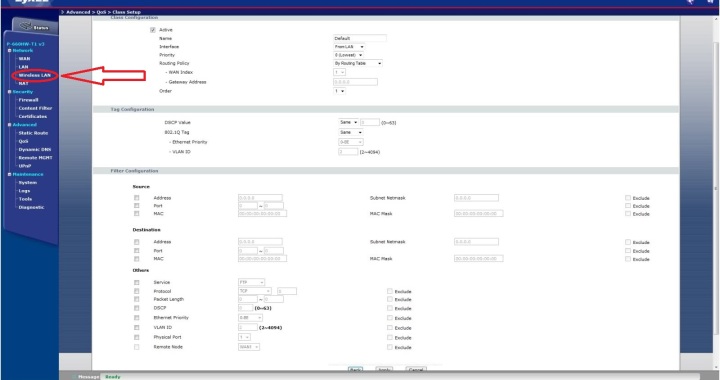Collapse the Maintenance tree section
The image size is (720, 380).
point(9,174)
